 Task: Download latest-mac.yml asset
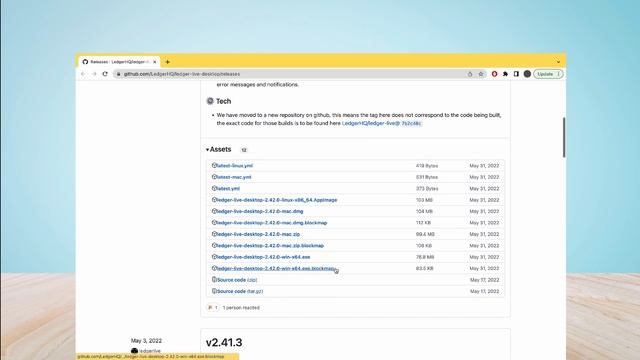click(234, 177)
